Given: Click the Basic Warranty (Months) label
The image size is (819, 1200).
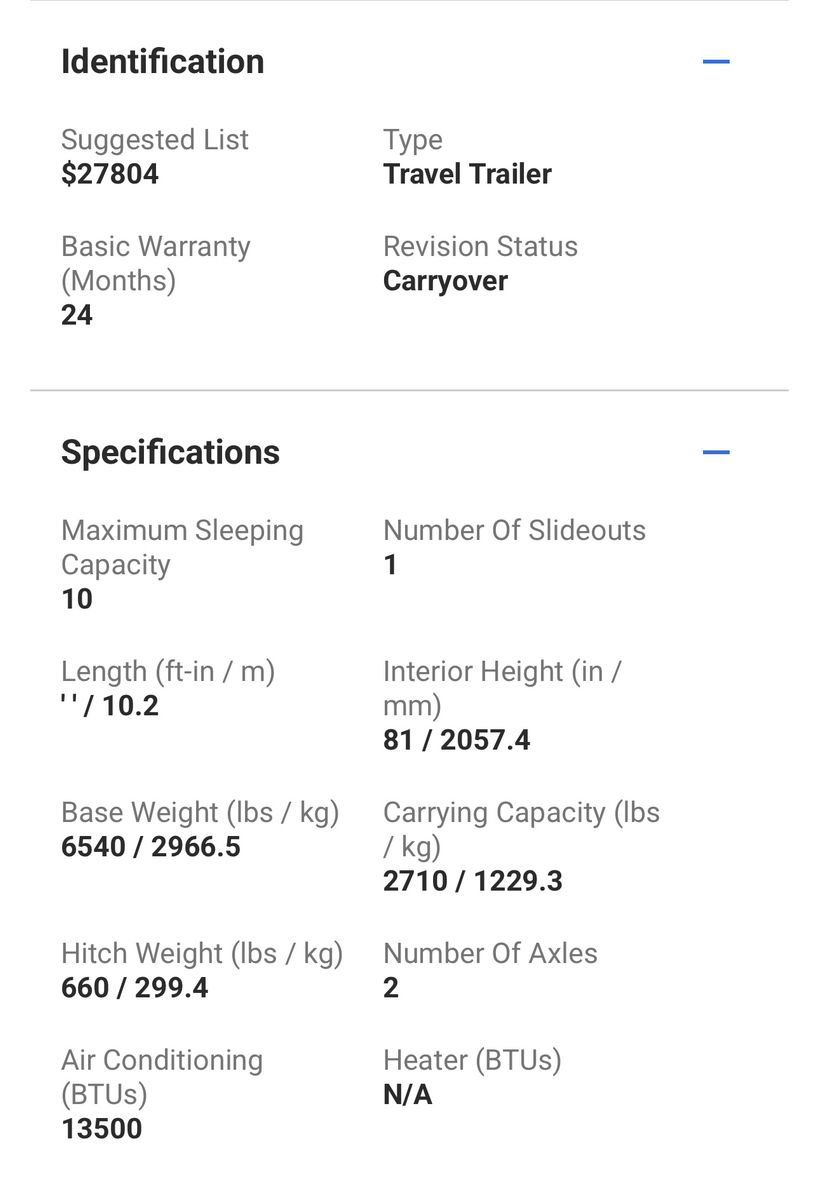Looking at the screenshot, I should (155, 263).
